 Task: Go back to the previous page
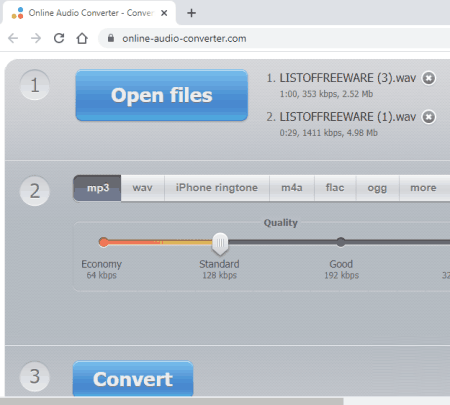[x=13, y=38]
